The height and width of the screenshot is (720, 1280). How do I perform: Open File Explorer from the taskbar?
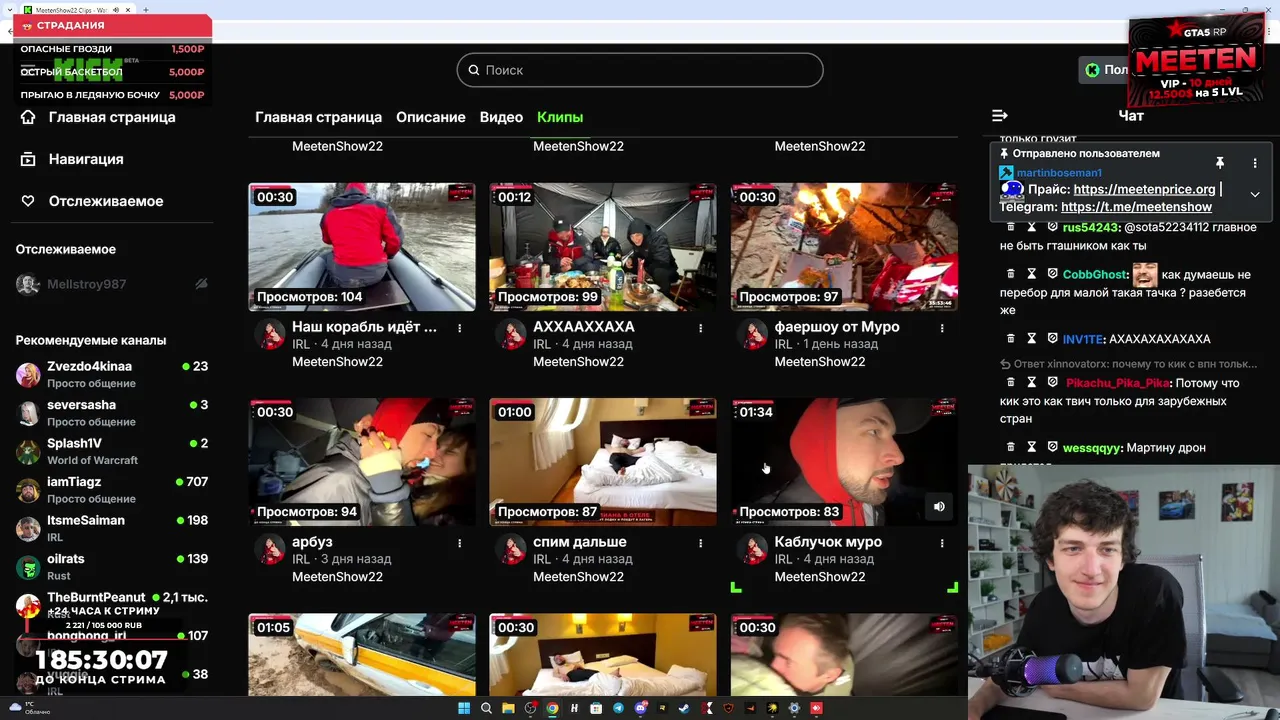click(x=508, y=708)
